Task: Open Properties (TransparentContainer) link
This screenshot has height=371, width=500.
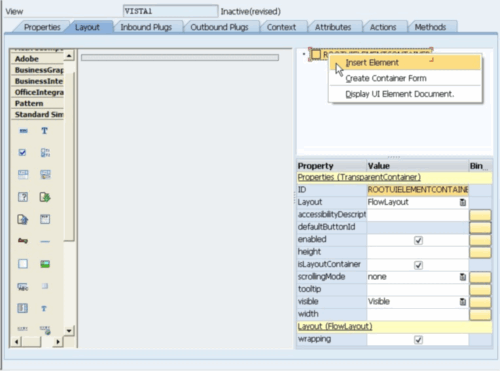Action: 359,177
